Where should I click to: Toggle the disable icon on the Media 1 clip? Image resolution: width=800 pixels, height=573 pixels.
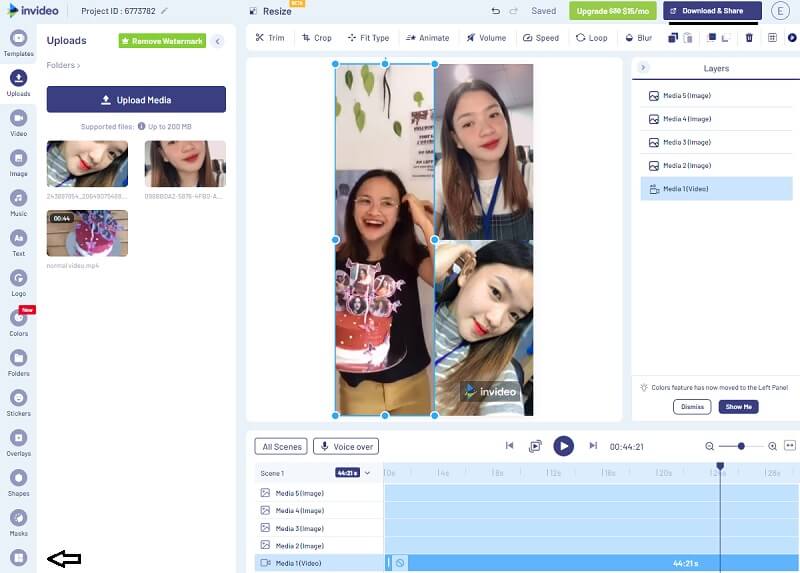[399, 563]
